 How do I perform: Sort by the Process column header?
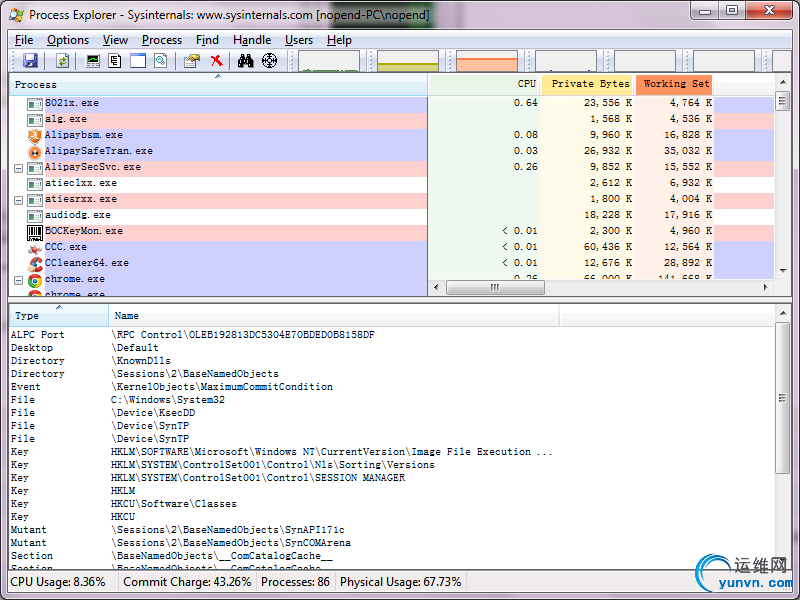coord(218,85)
